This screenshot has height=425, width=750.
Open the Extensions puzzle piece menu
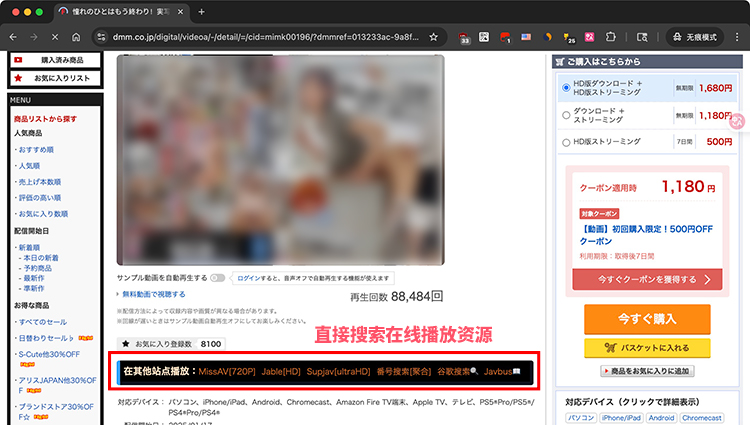coord(611,37)
